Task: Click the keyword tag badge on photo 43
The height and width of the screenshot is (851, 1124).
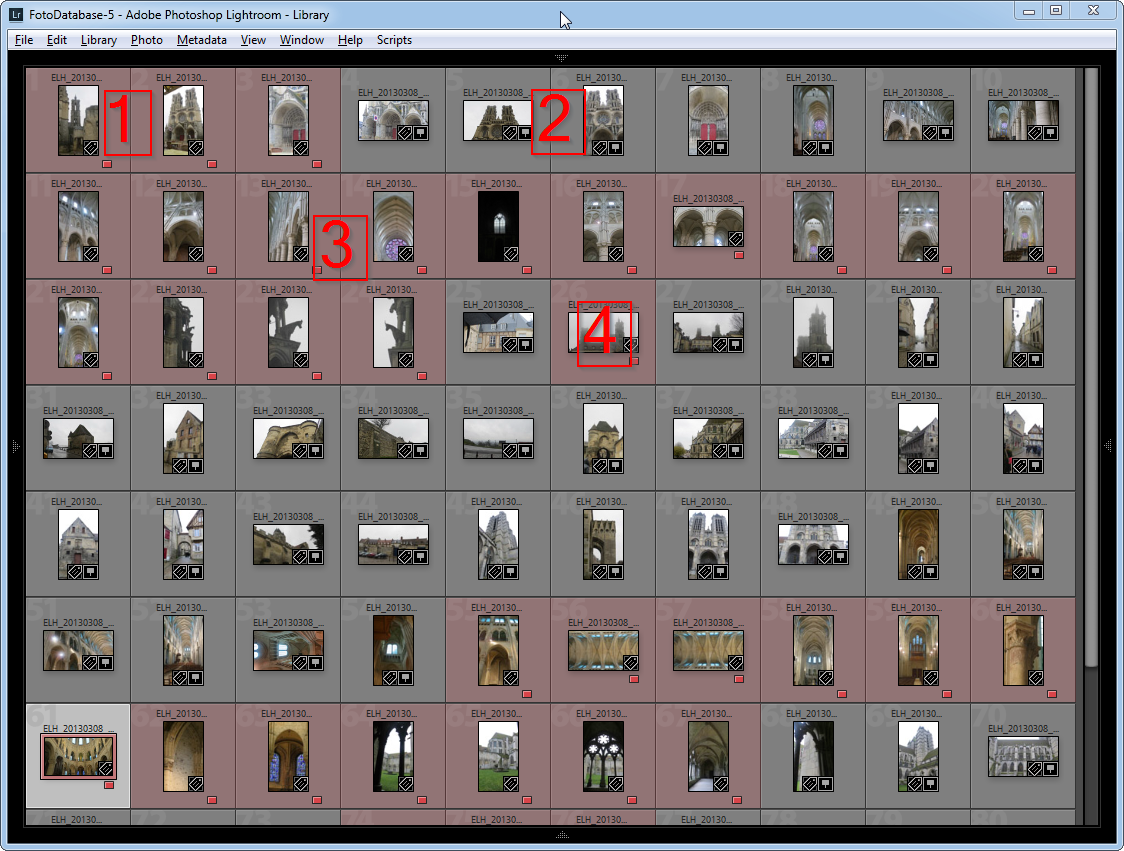Action: click(x=300, y=557)
